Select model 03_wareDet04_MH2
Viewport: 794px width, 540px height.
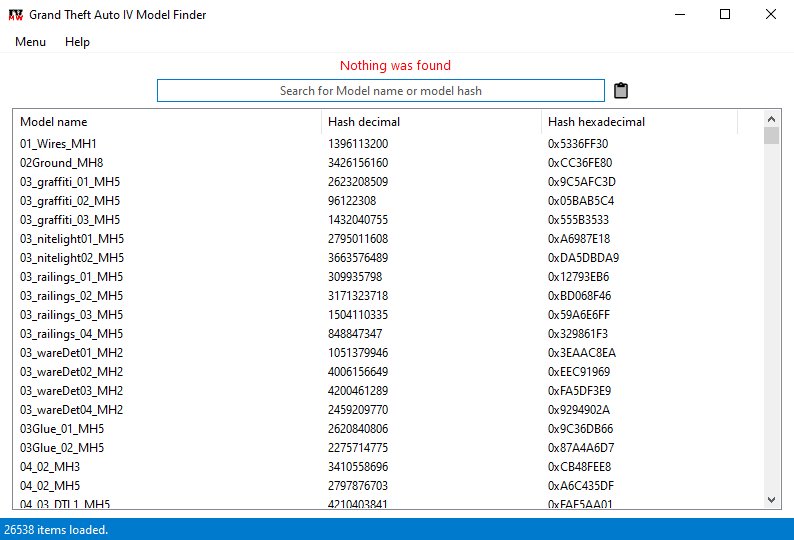point(71,410)
